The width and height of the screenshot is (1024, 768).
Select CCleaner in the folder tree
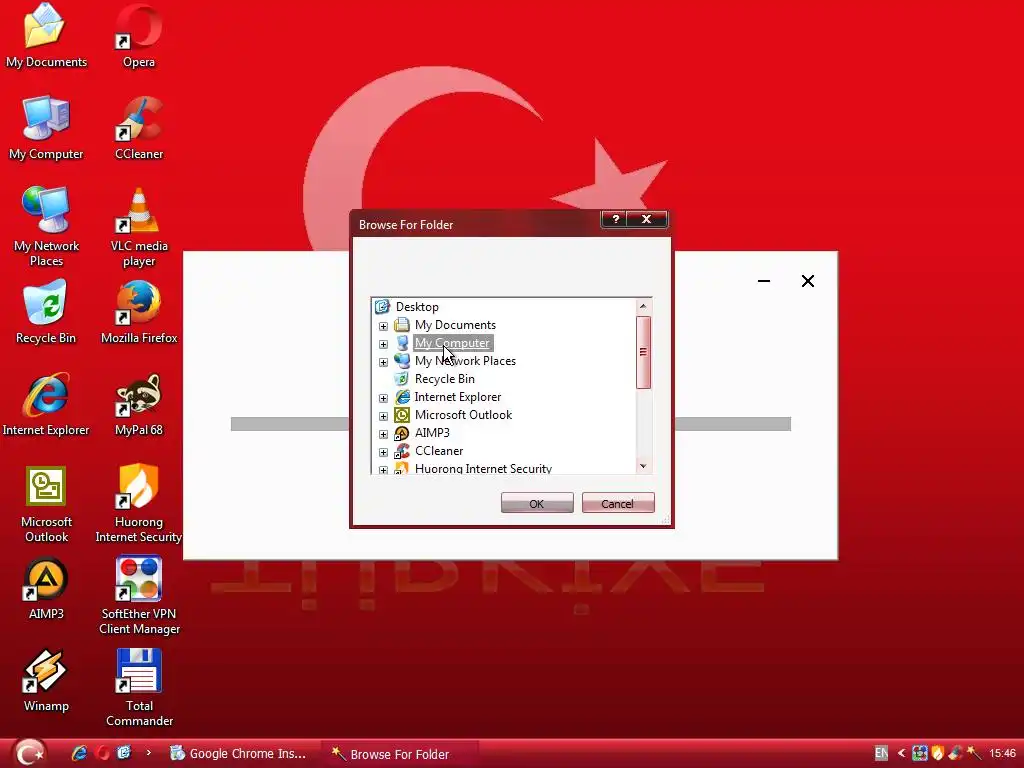(x=439, y=451)
